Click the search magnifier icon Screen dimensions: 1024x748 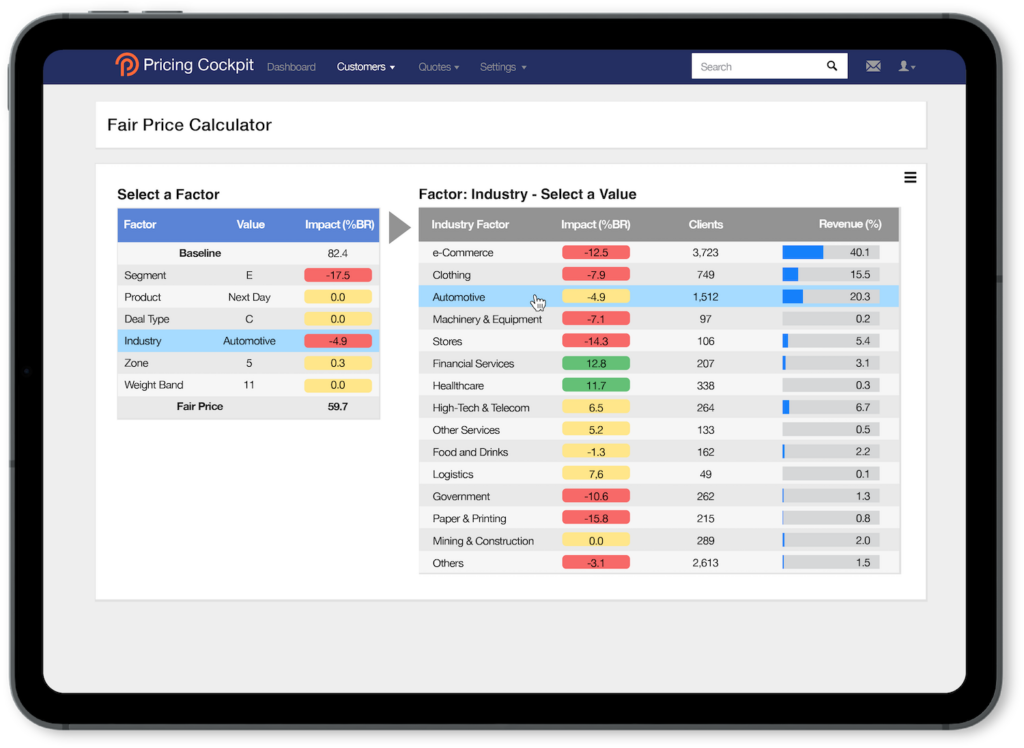(x=832, y=67)
